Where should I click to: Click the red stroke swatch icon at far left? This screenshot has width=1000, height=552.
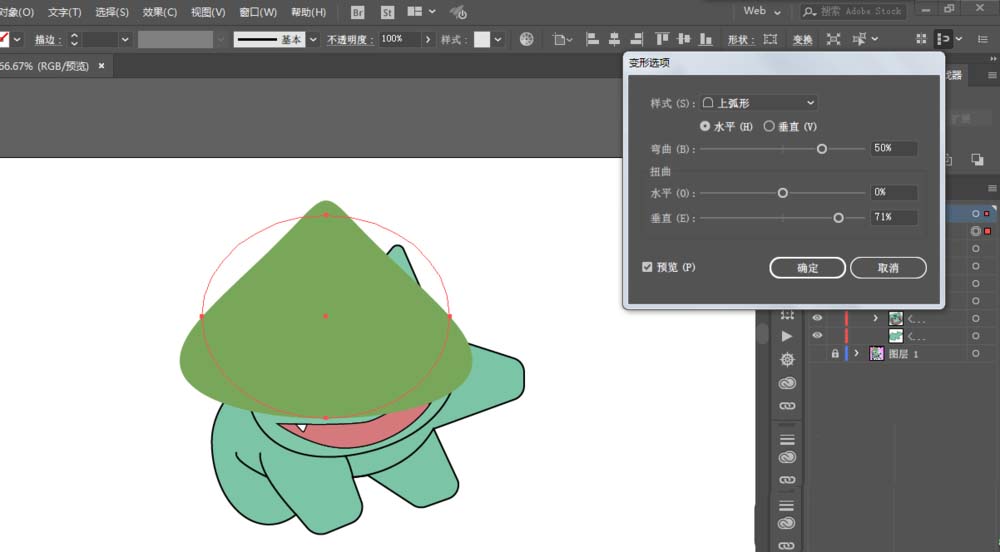4,39
